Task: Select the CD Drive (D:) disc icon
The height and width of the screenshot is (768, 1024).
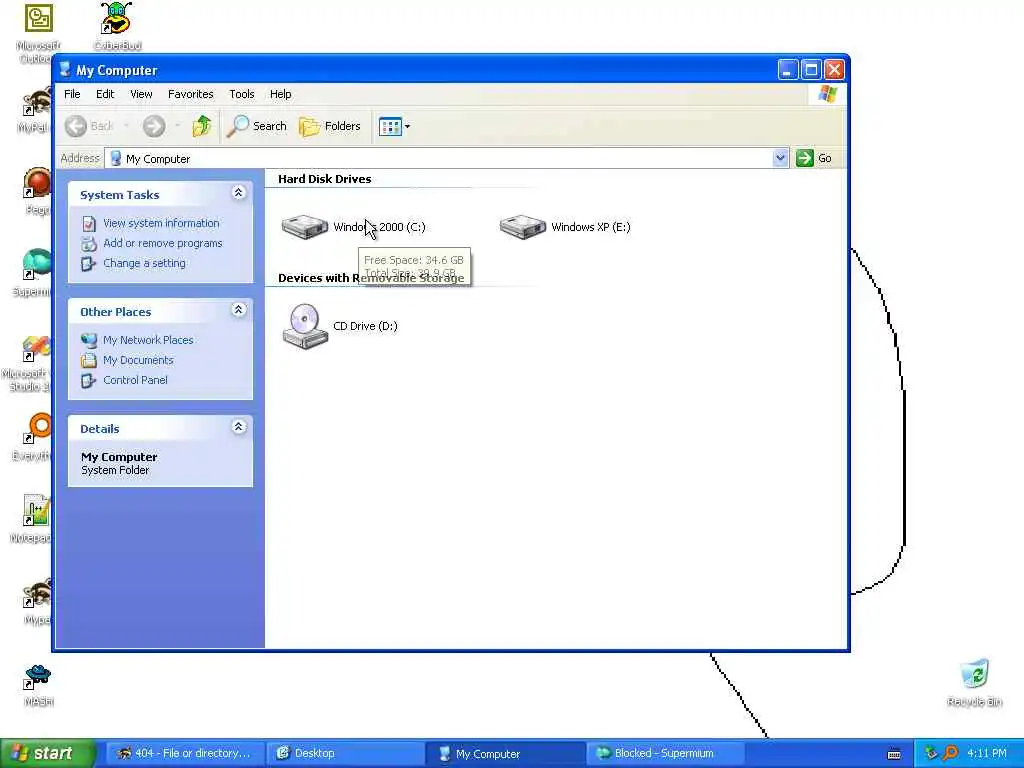Action: 305,326
